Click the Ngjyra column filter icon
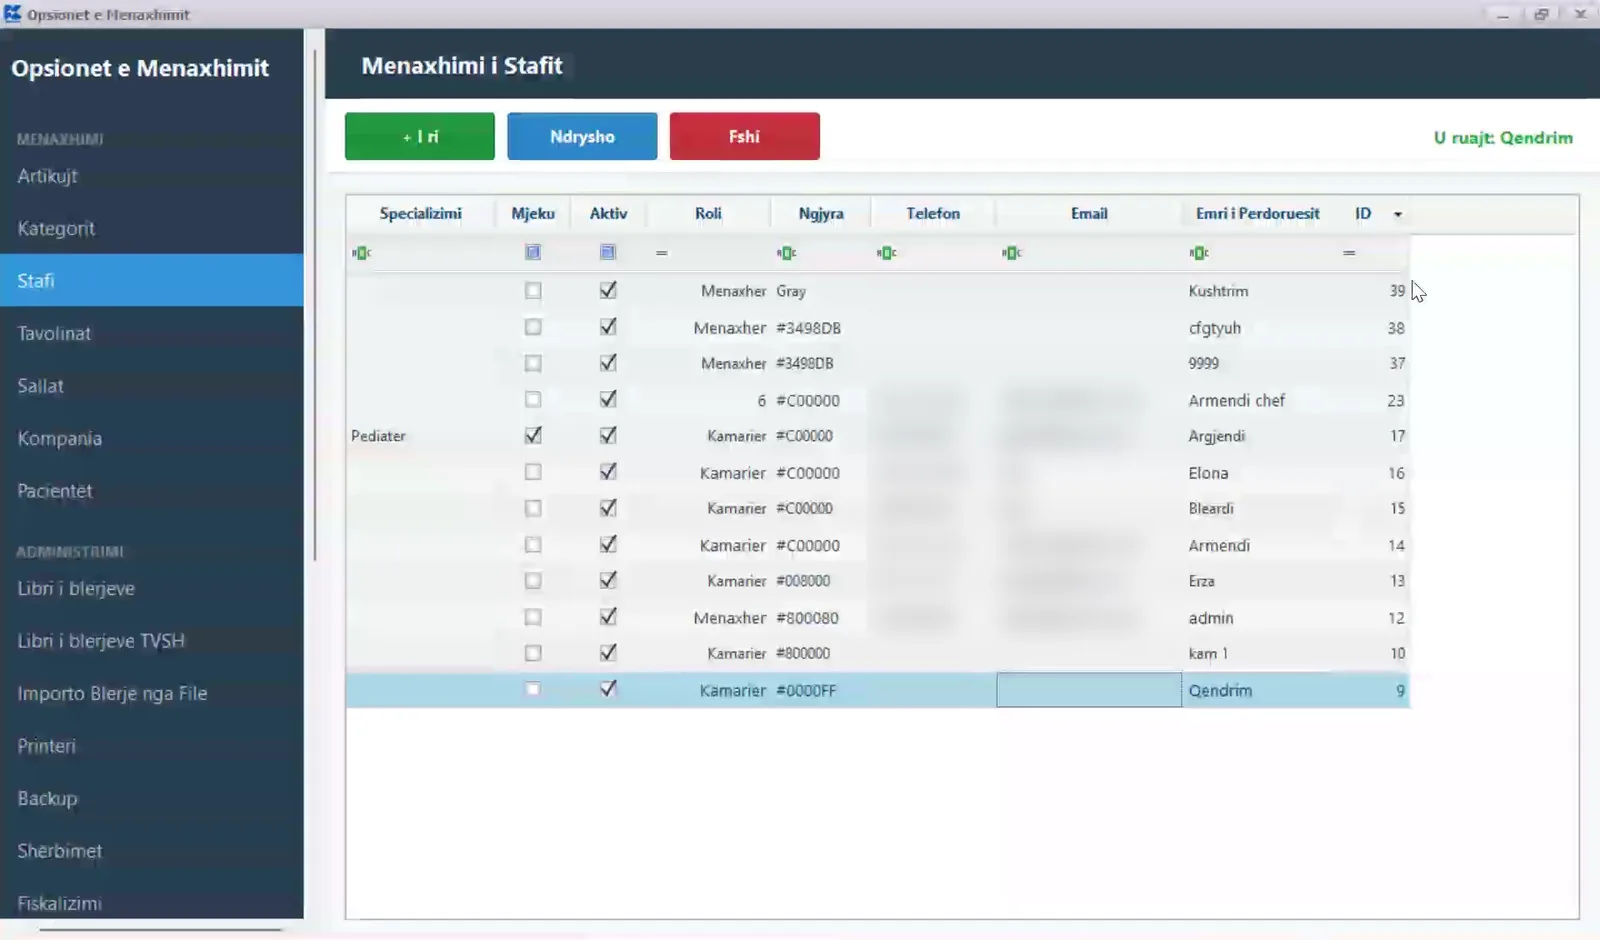This screenshot has height=940, width=1600. (787, 253)
